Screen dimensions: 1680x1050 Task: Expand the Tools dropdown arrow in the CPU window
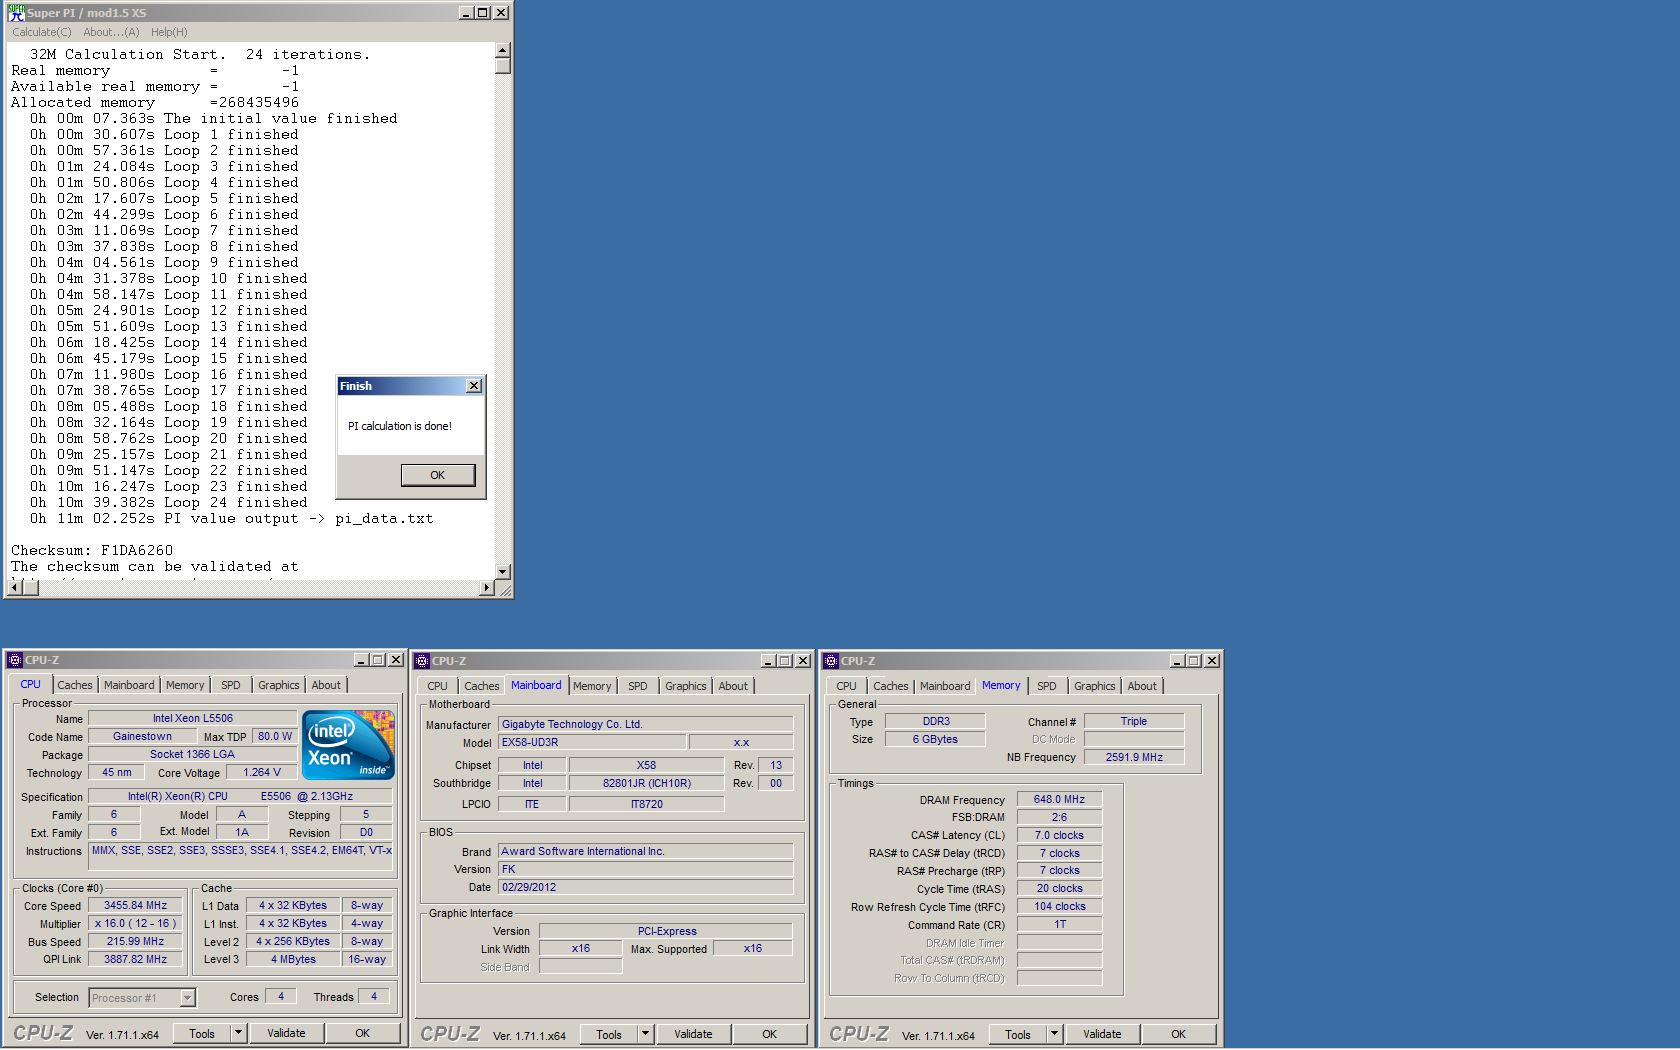point(238,1033)
